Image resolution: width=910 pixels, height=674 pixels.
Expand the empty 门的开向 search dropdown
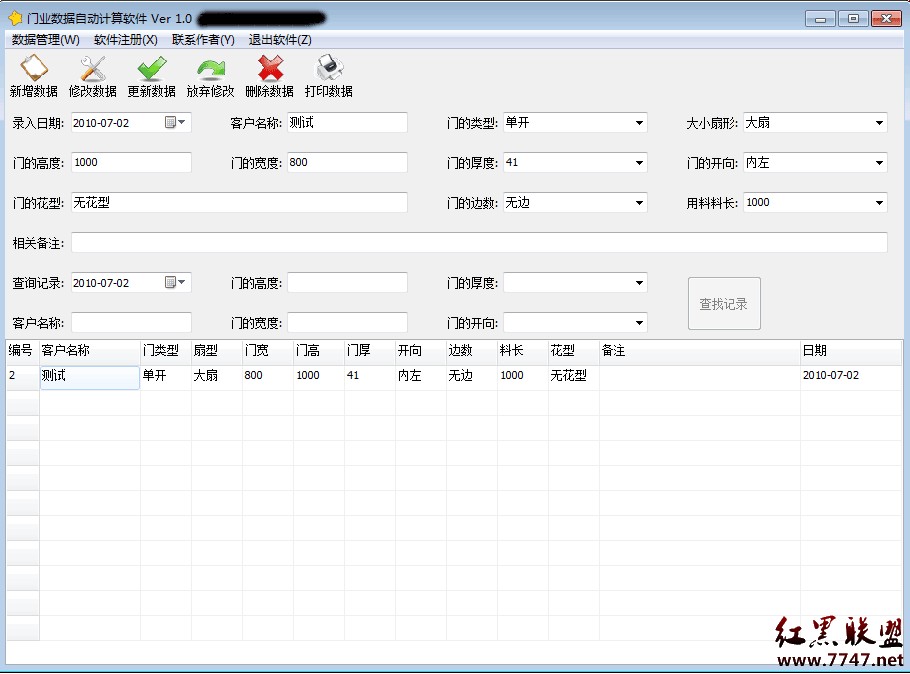[639, 323]
